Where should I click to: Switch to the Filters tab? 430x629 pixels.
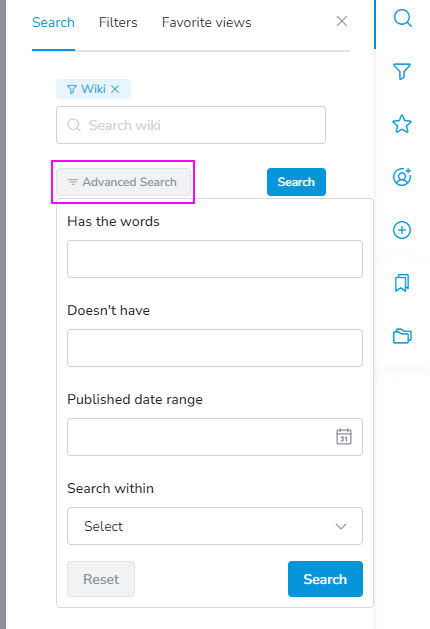click(118, 22)
